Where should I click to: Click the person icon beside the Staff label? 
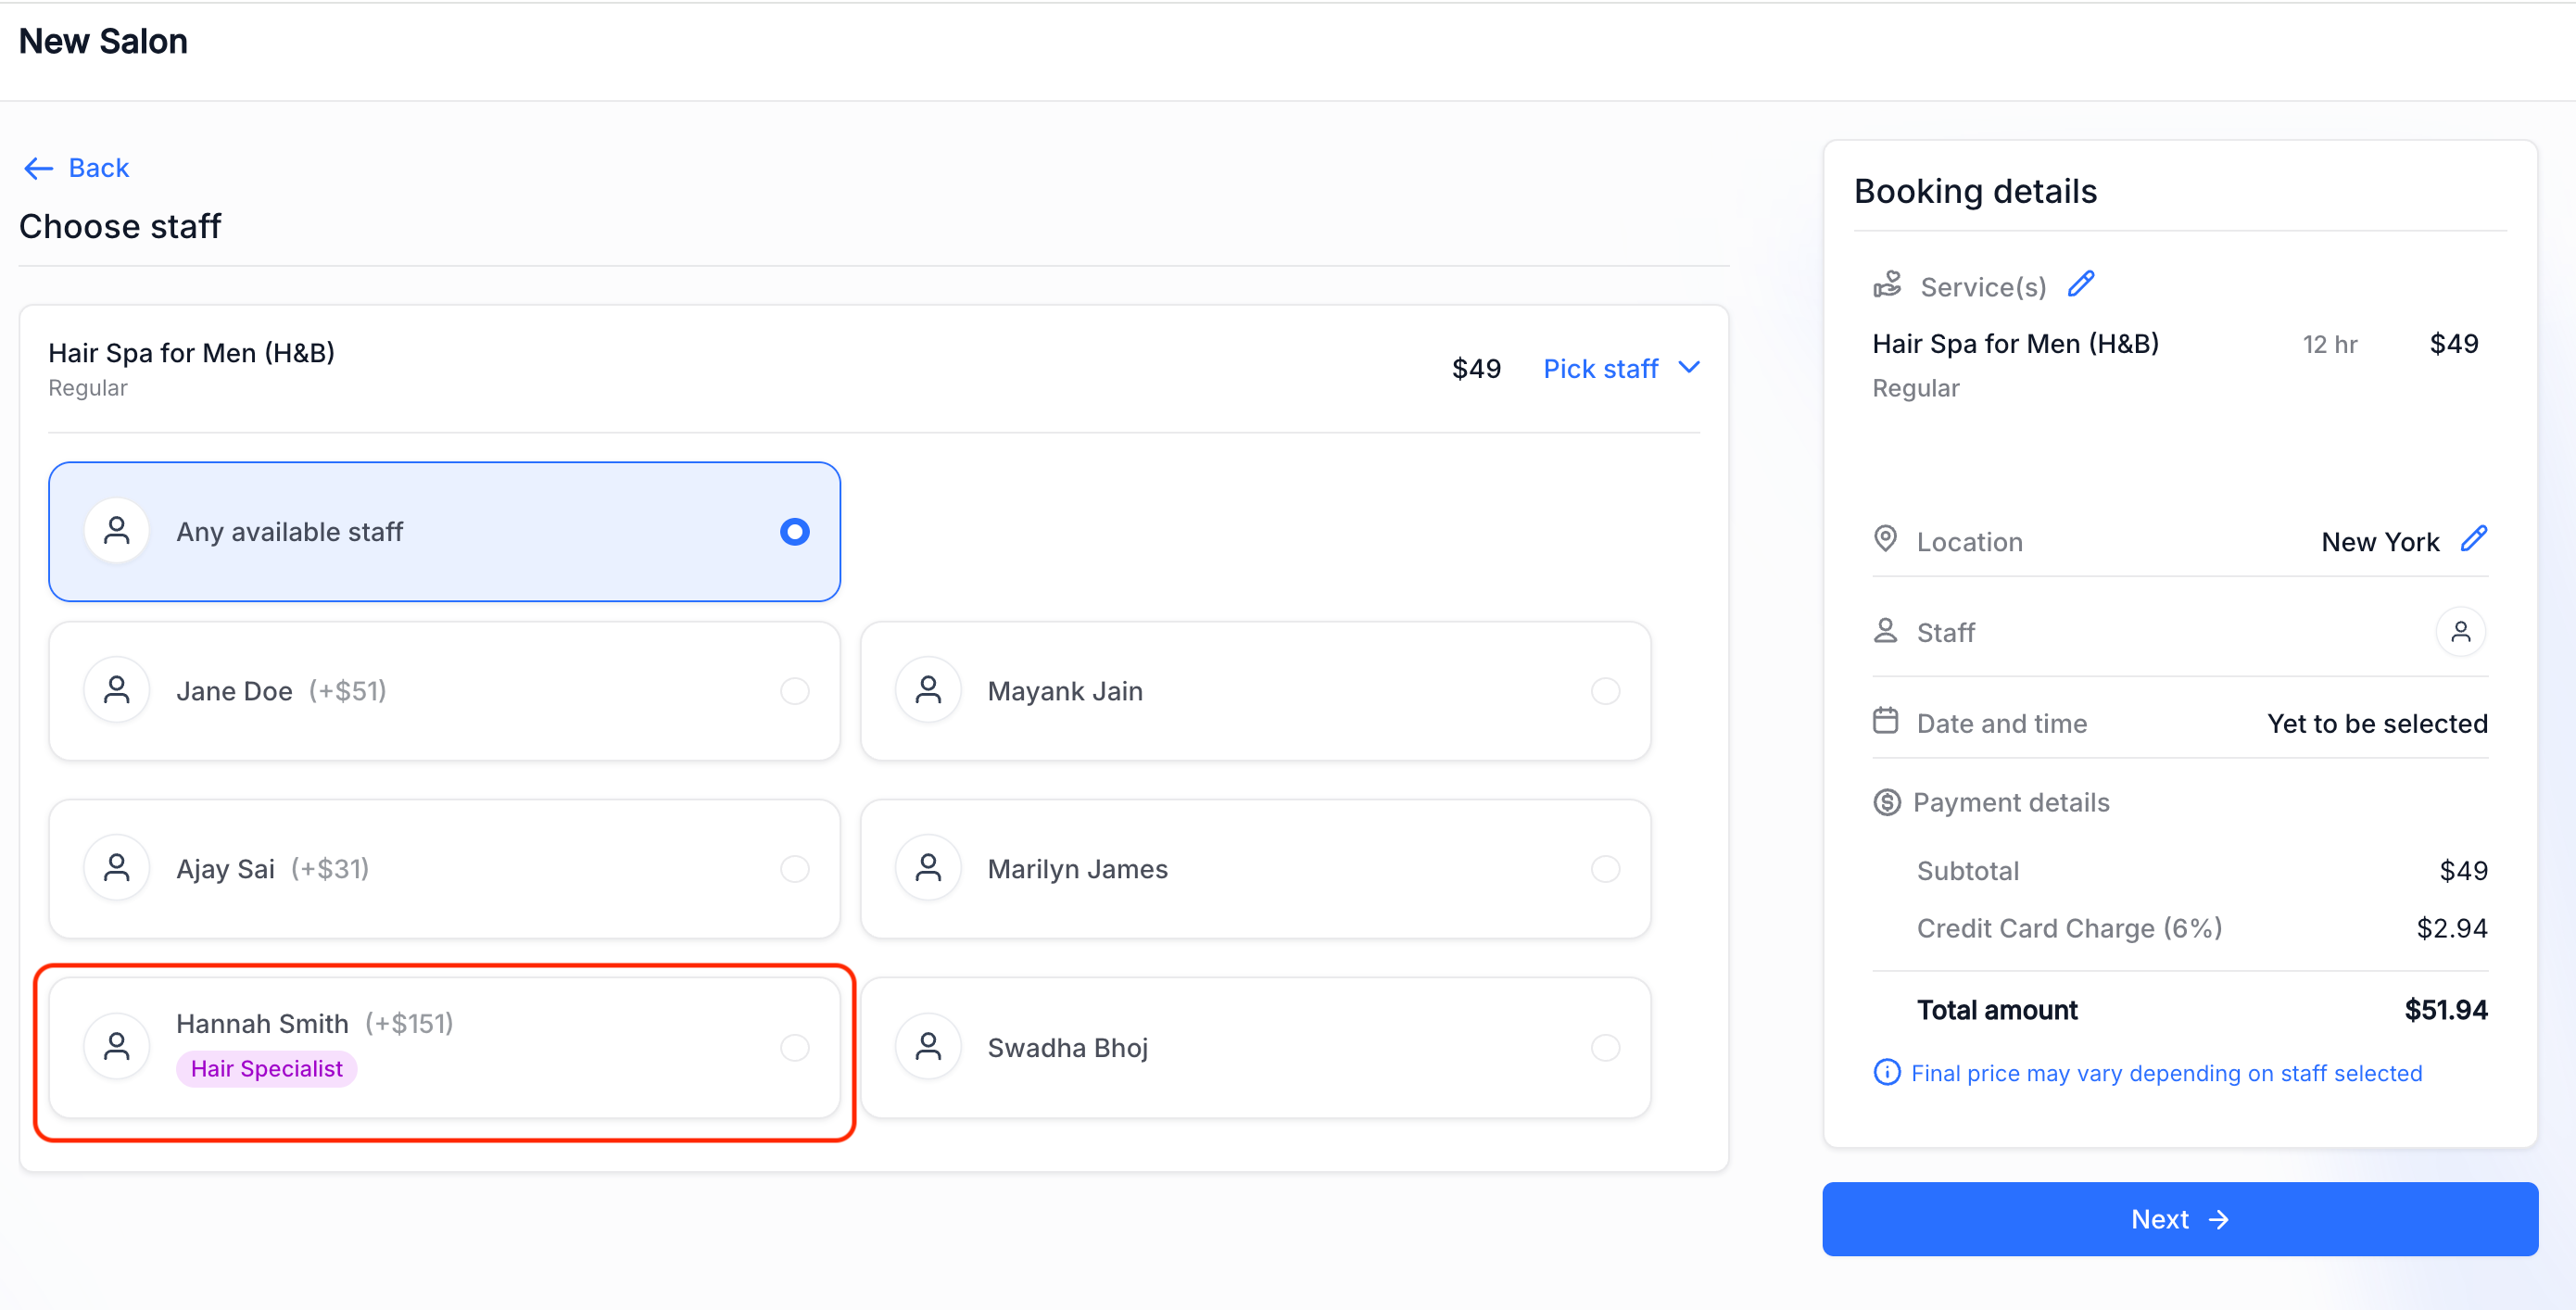coord(1885,631)
